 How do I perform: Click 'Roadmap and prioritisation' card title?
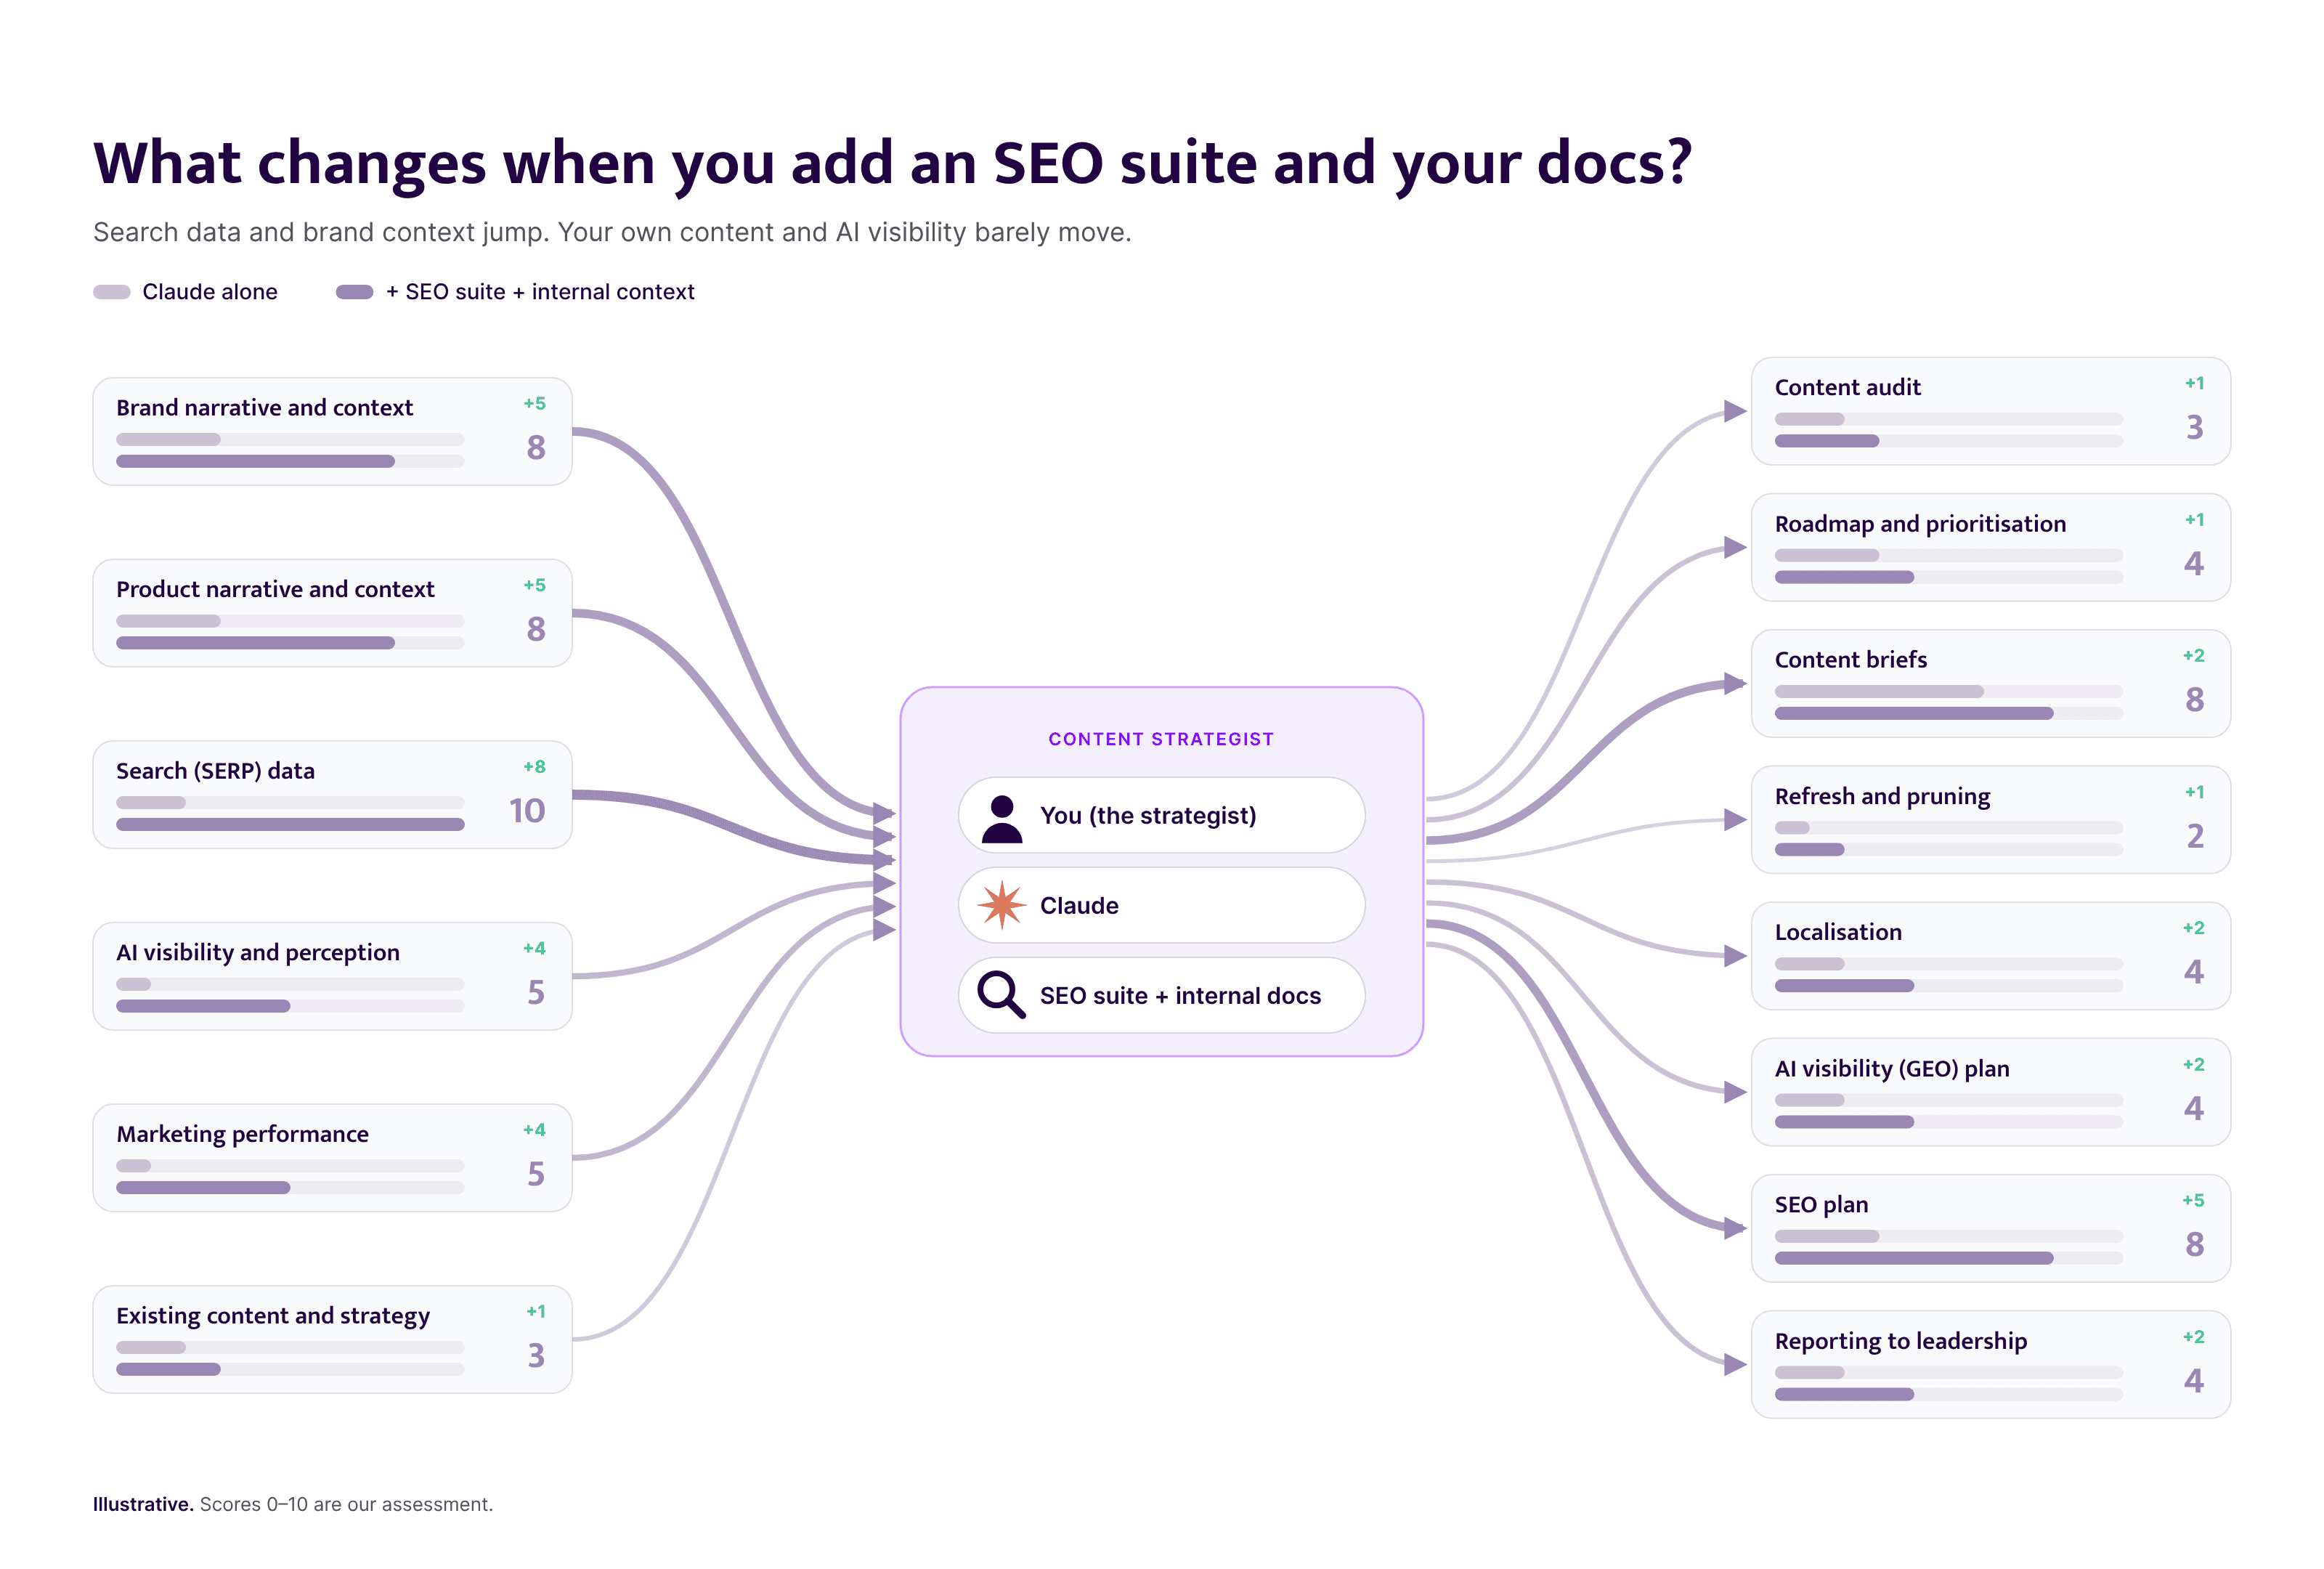pyautogui.click(x=1920, y=524)
